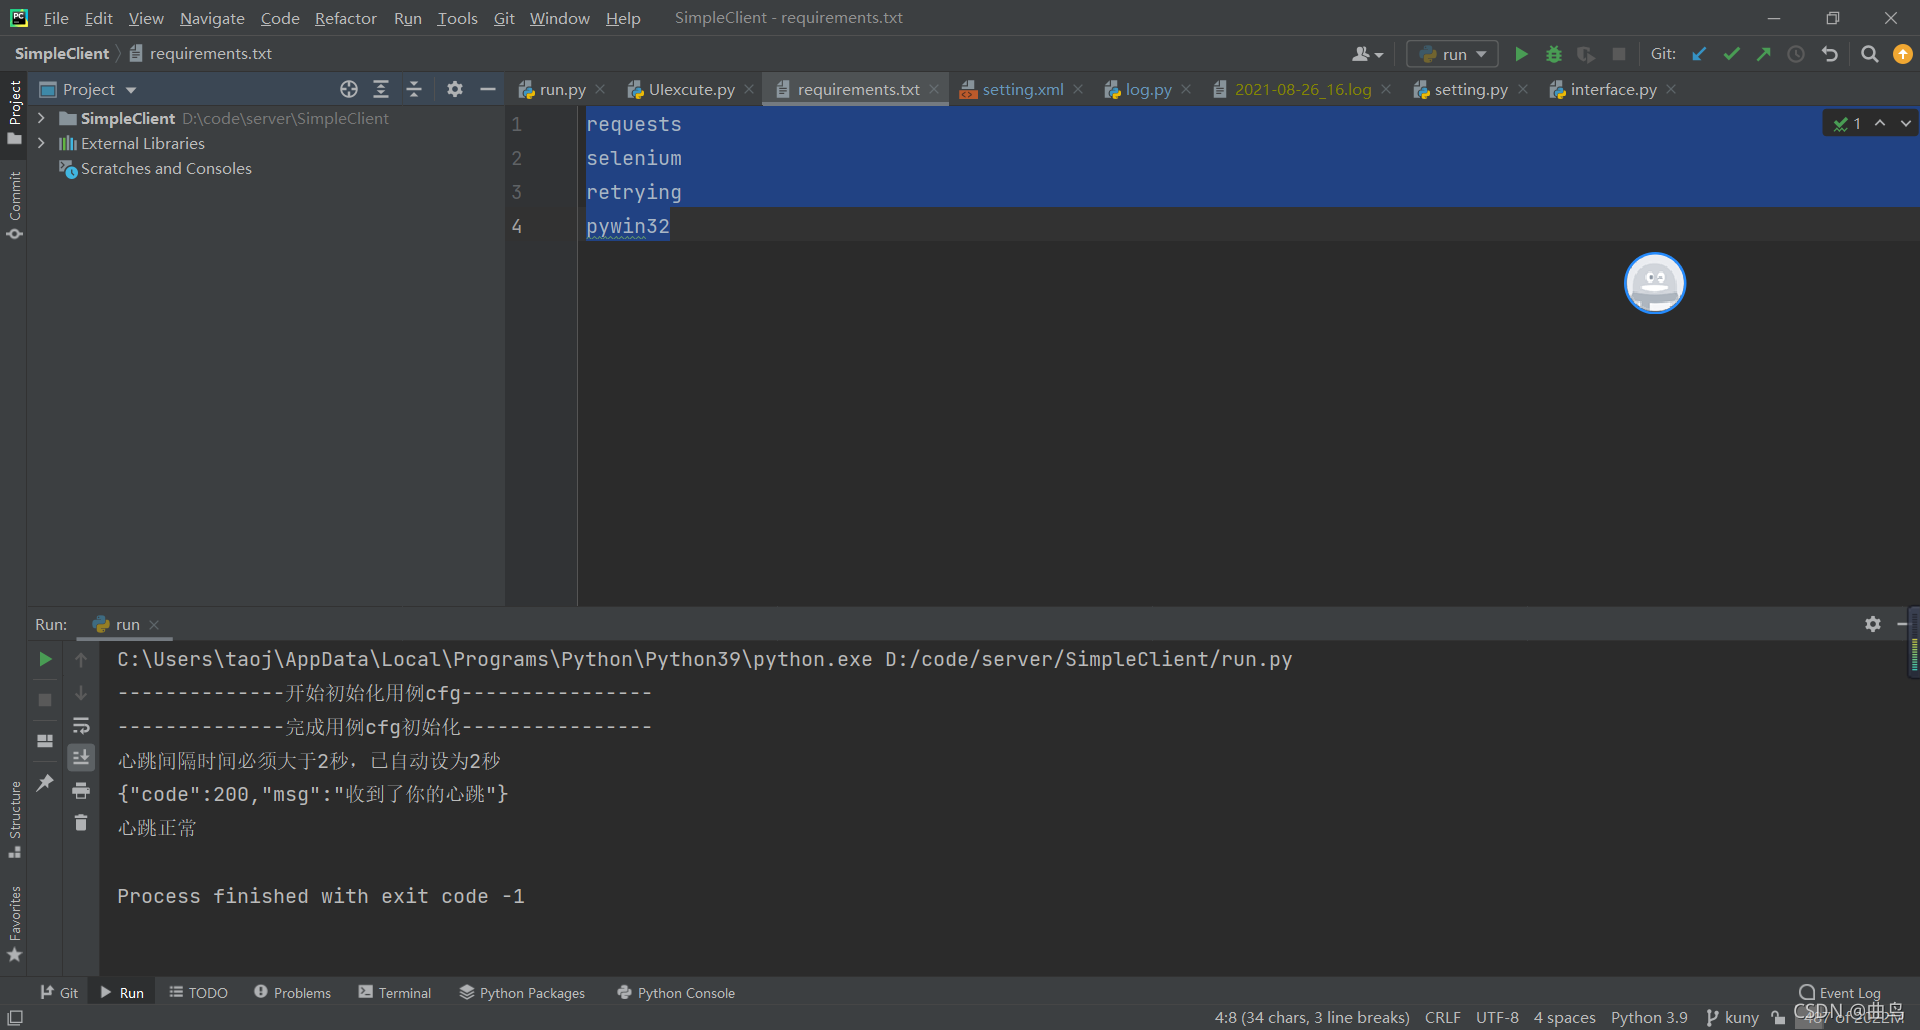Viewport: 1920px width, 1030px height.
Task: Open Run panel settings gear
Action: point(1873,624)
